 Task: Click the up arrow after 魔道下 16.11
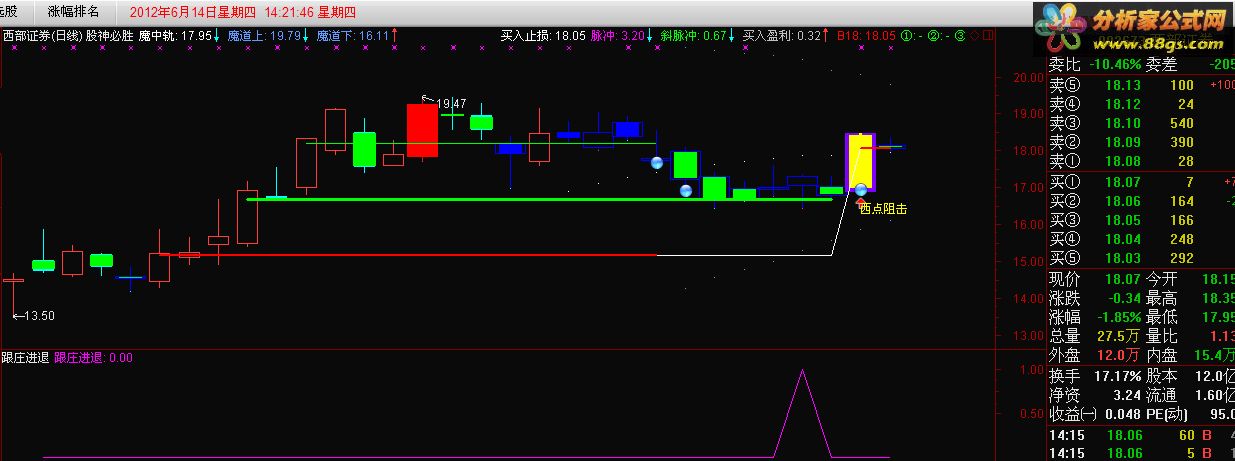click(396, 35)
